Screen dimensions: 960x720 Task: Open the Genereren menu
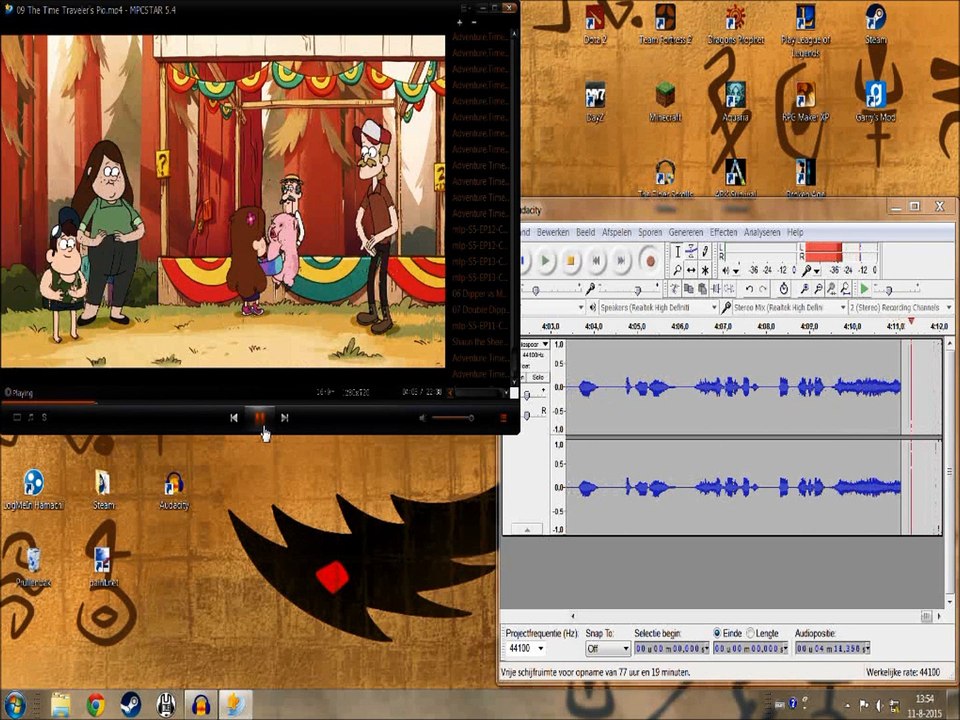pyautogui.click(x=686, y=232)
